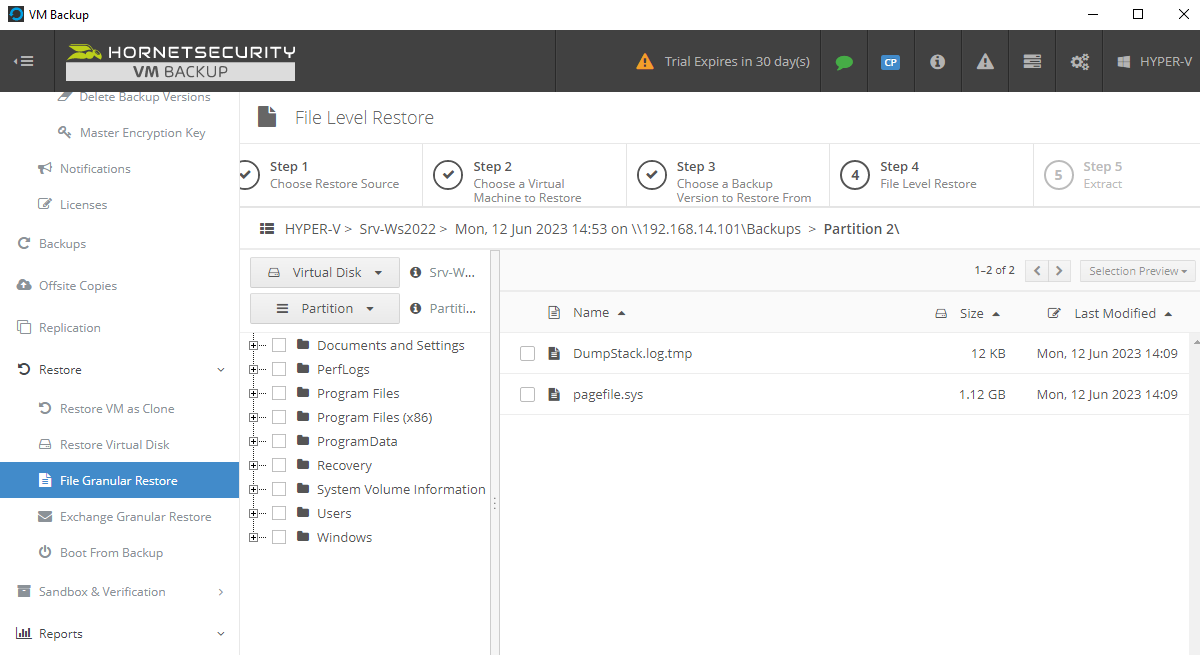1200x655 pixels.
Task: Expand the System Volume Information tree node
Action: point(254,489)
